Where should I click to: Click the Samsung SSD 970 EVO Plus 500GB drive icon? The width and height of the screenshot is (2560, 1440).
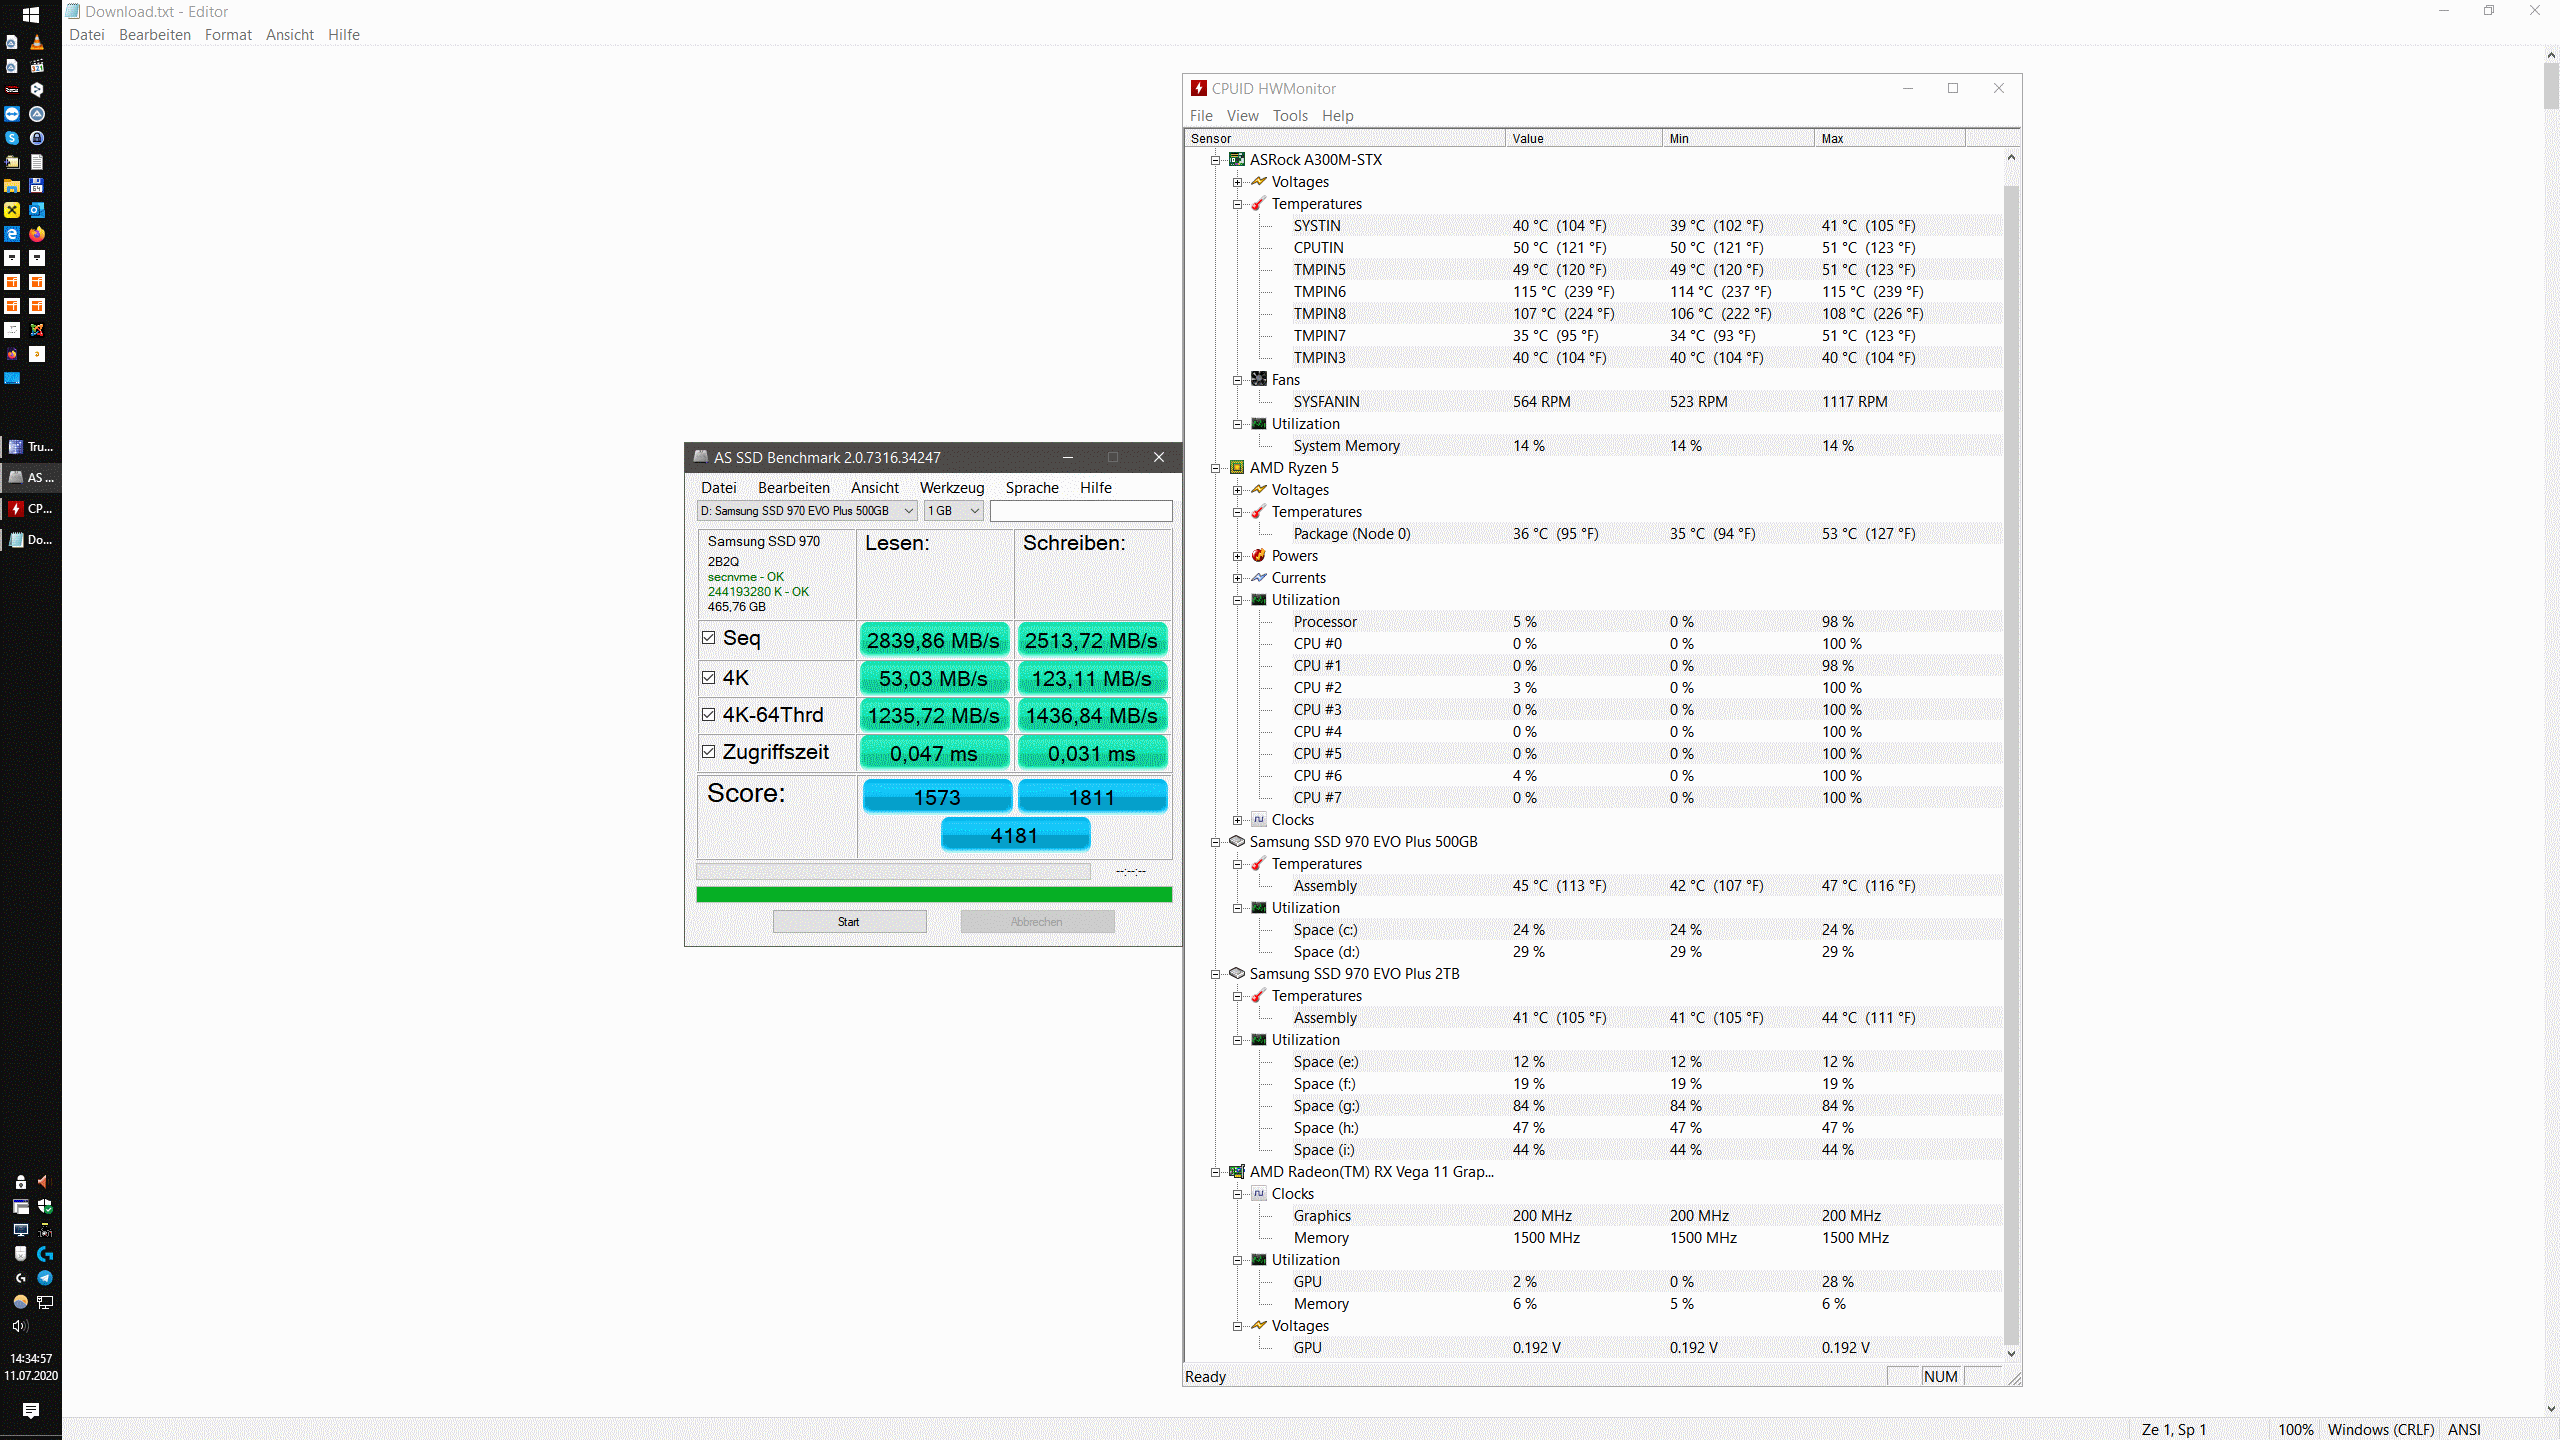(1237, 842)
